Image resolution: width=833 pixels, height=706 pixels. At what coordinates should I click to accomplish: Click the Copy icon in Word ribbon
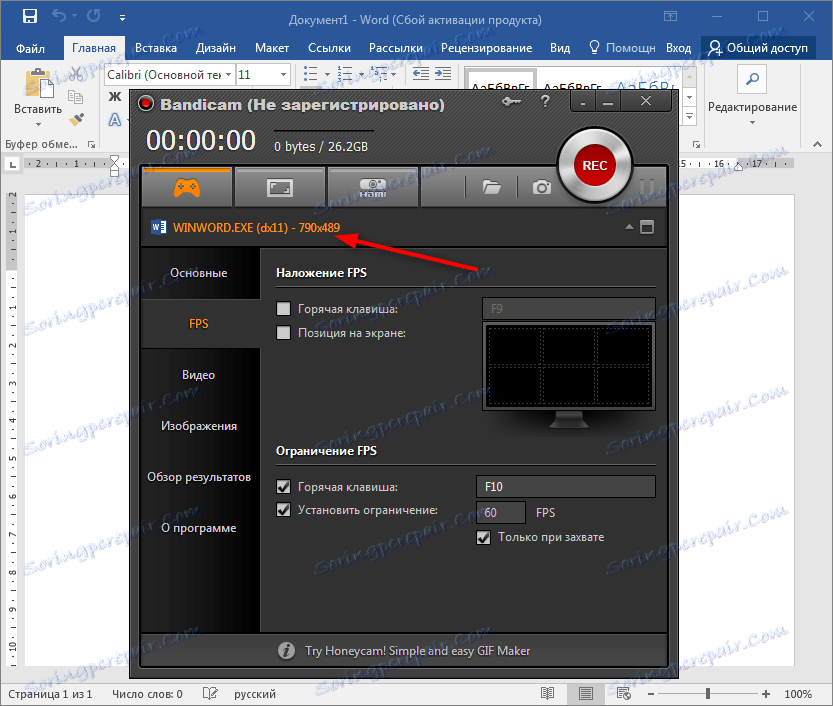pos(75,96)
